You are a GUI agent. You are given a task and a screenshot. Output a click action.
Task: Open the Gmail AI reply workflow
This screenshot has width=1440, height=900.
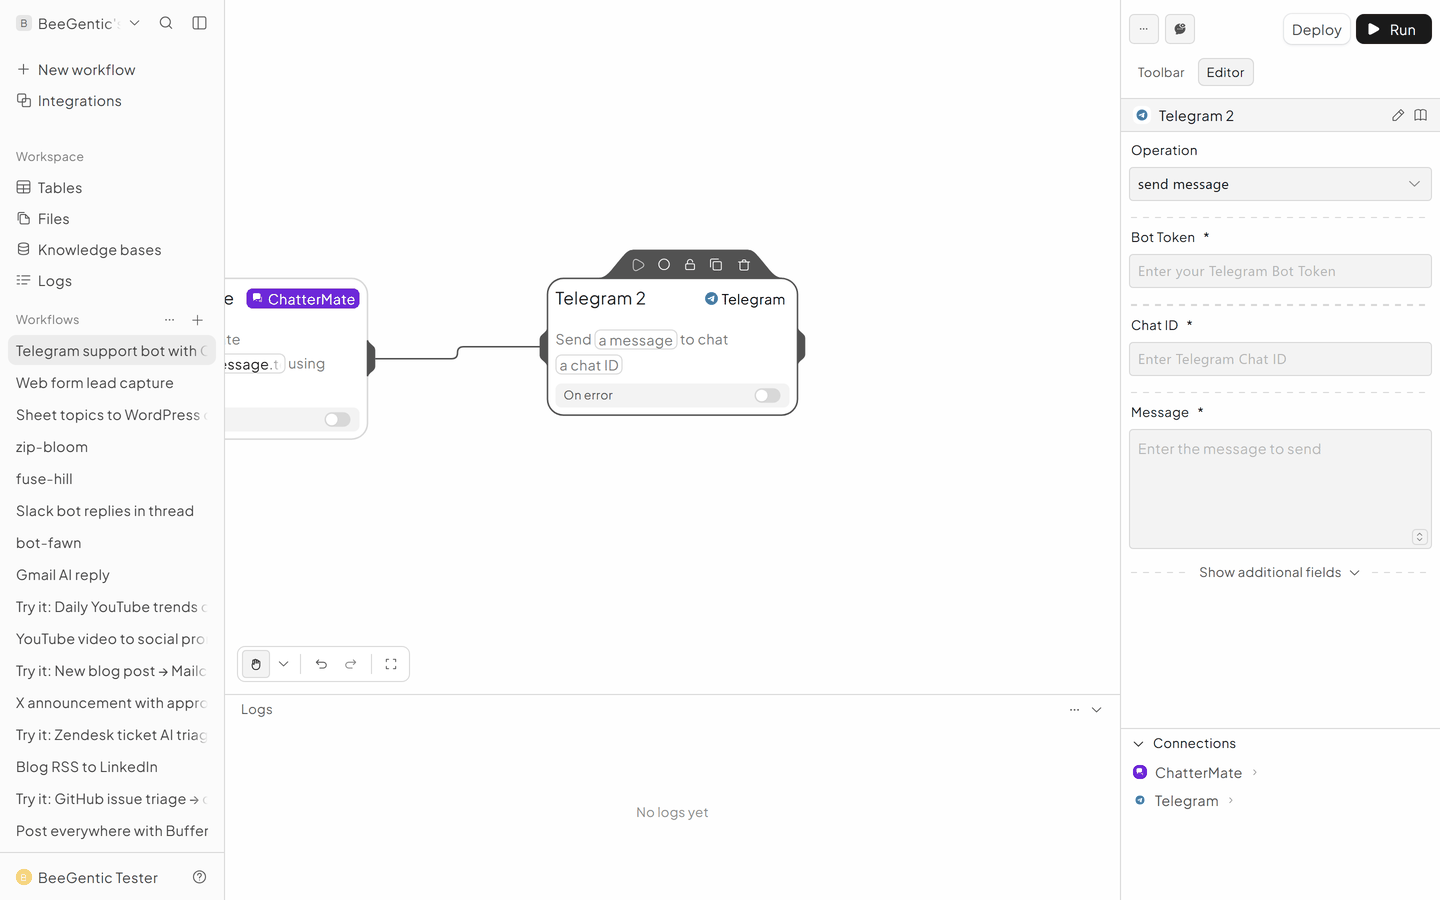[112, 575]
